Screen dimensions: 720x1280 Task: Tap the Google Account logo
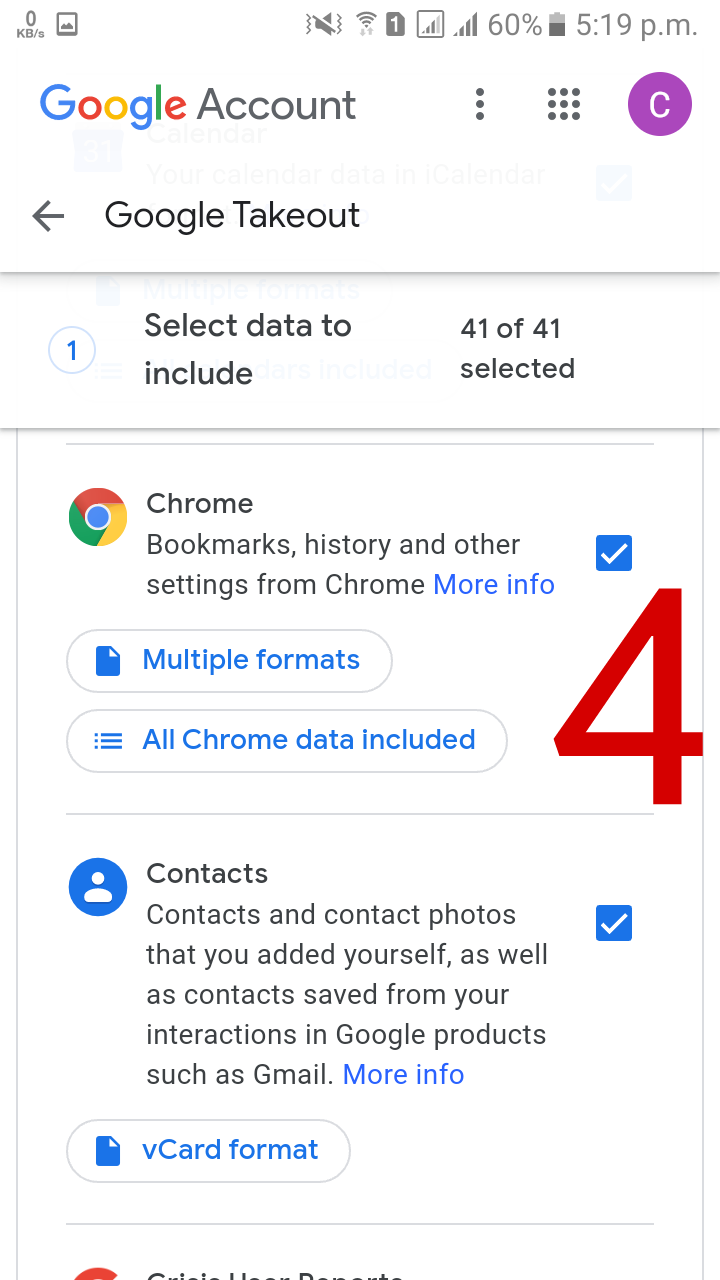click(x=198, y=104)
